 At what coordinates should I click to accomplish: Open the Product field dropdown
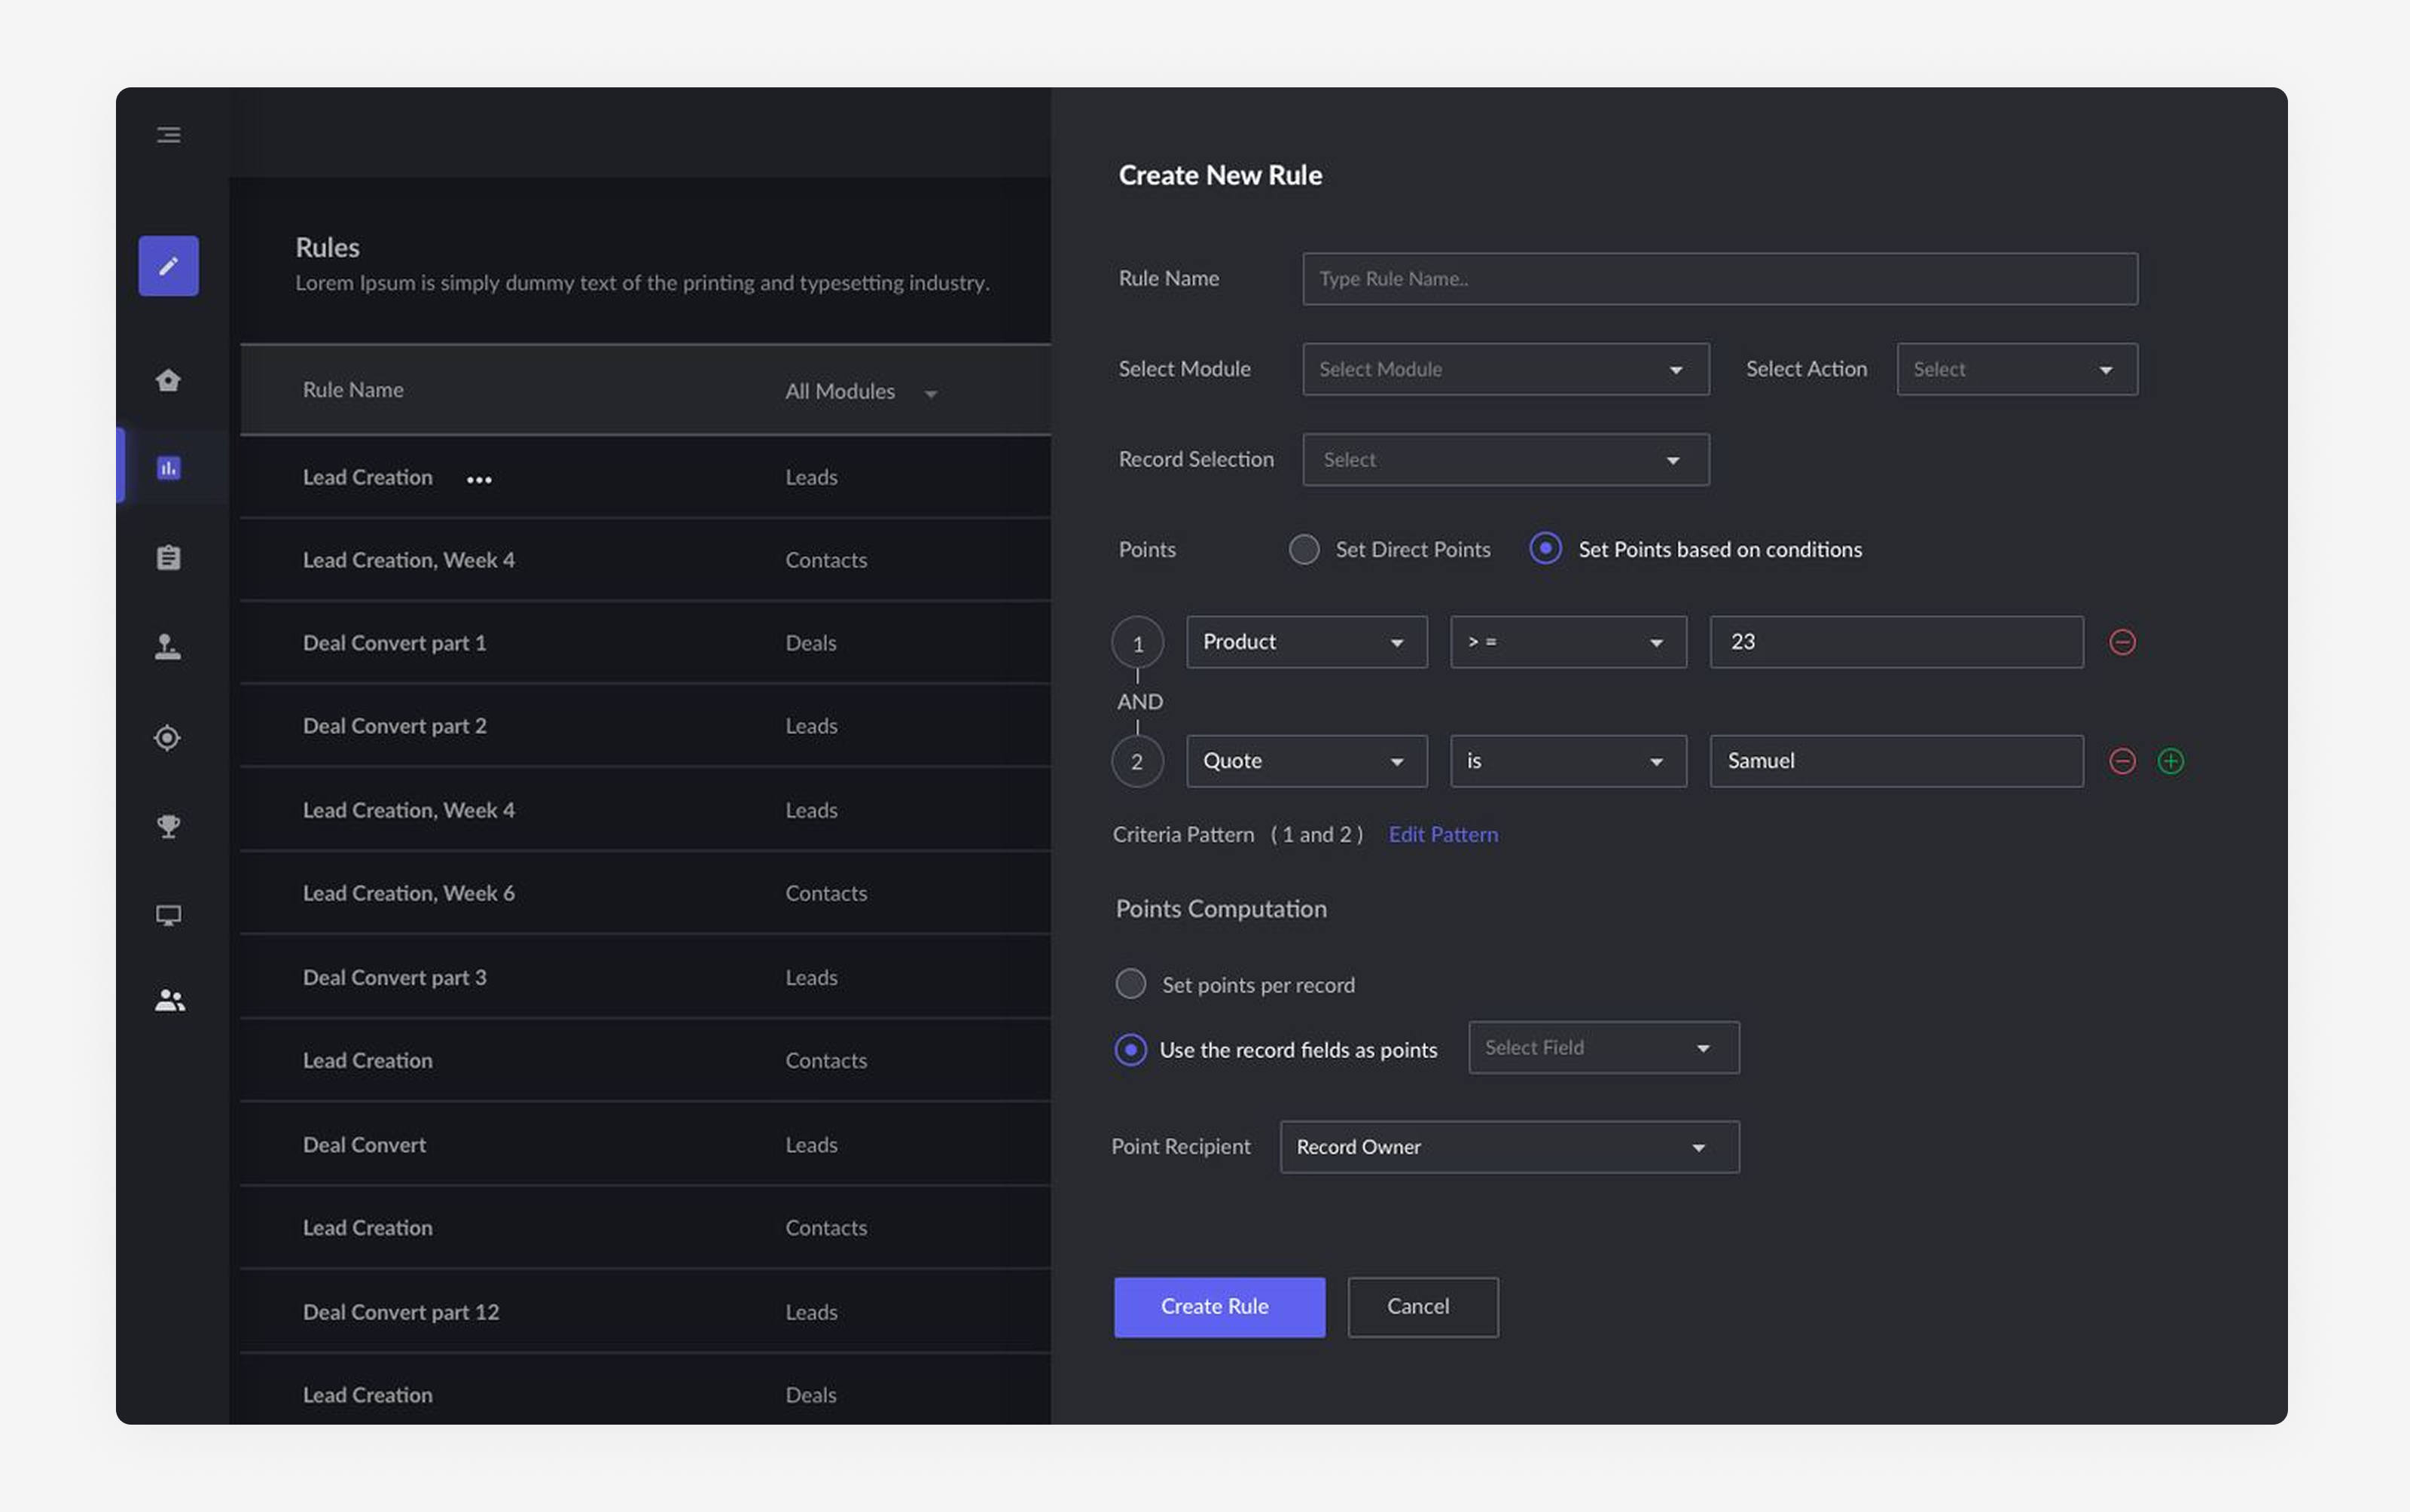(1306, 642)
